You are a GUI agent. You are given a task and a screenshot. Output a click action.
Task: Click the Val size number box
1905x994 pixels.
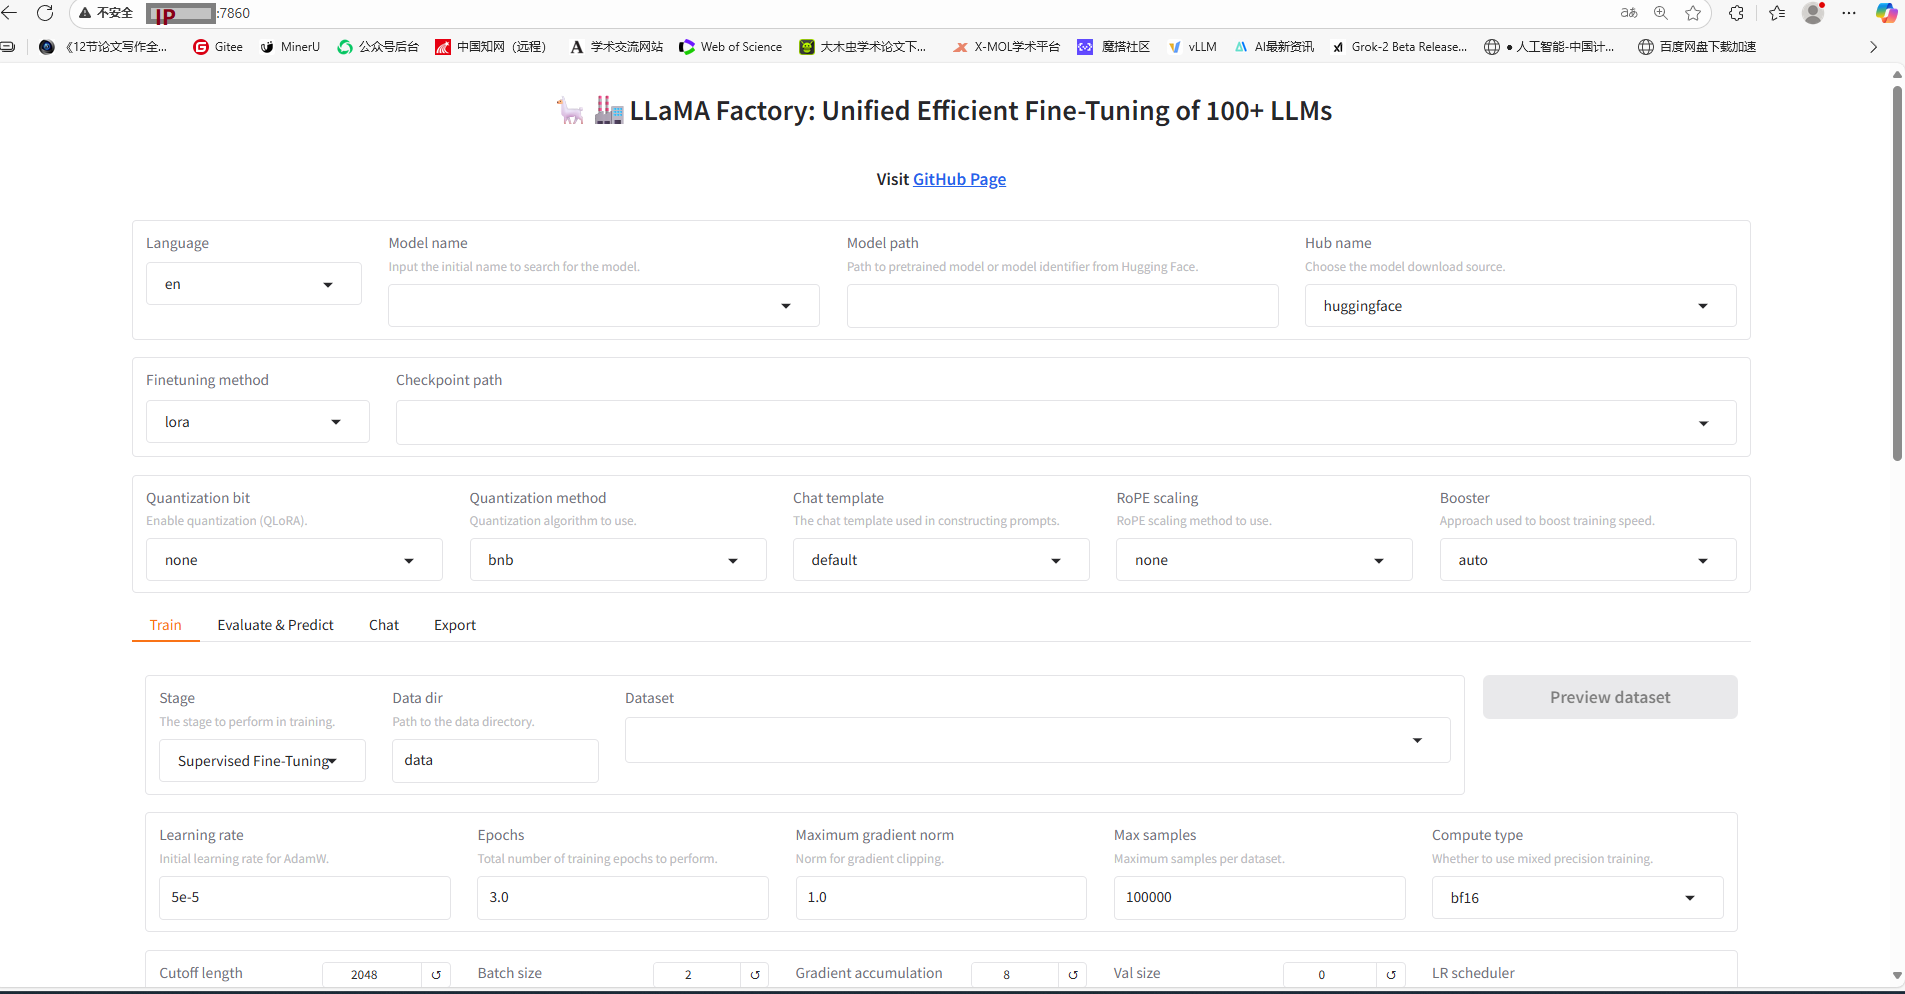coord(1331,975)
